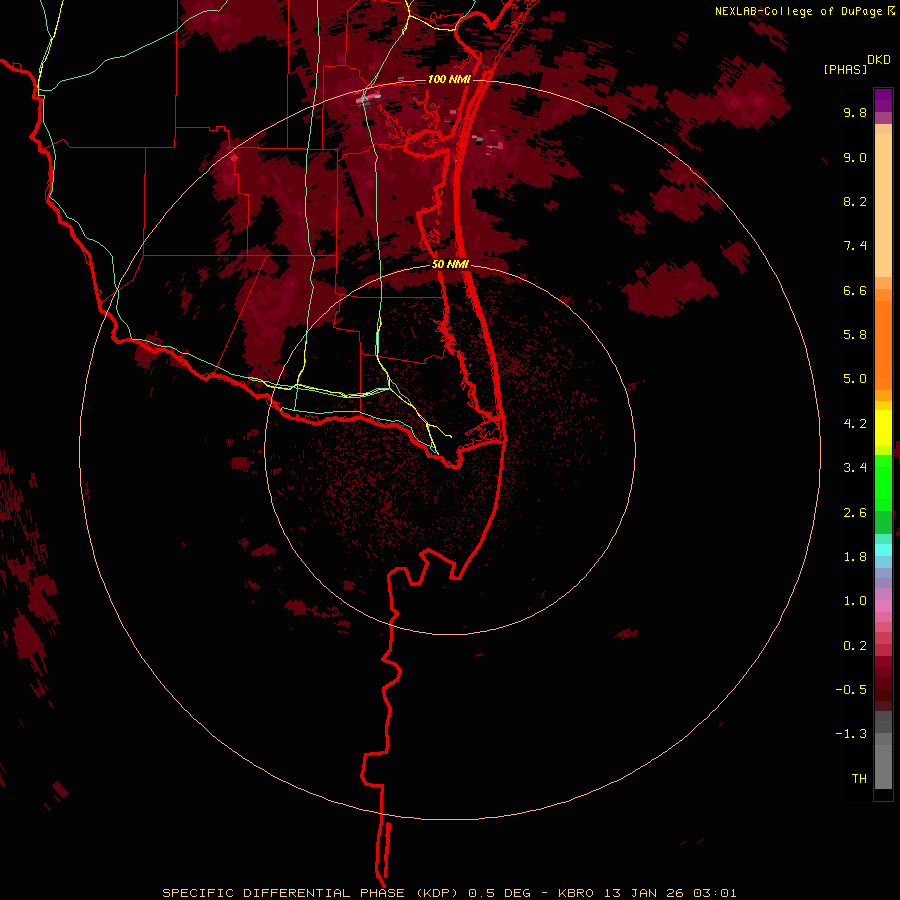Click the 9.8 value on the scale
900x900 pixels.
tap(855, 112)
